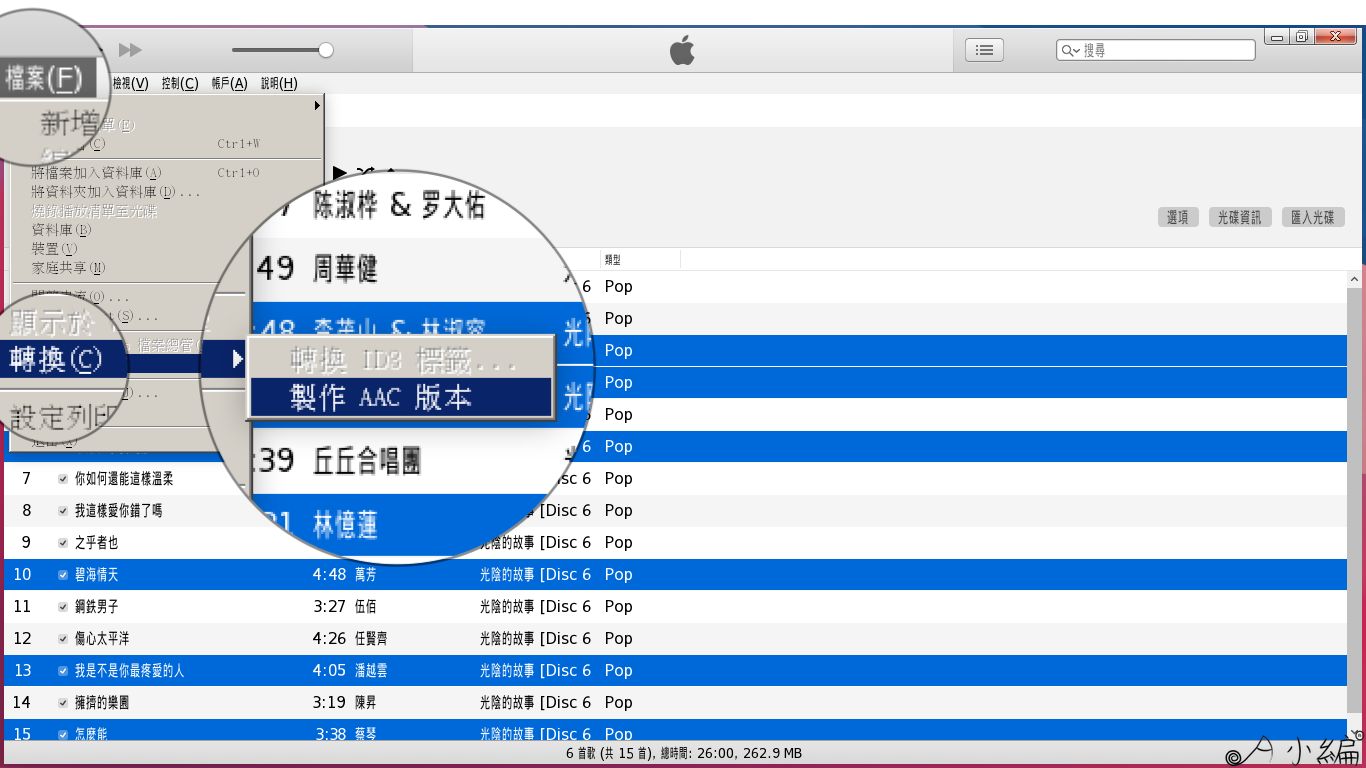
Task: Click duration 3:27 of 鋼鉄男子
Action: coord(329,607)
